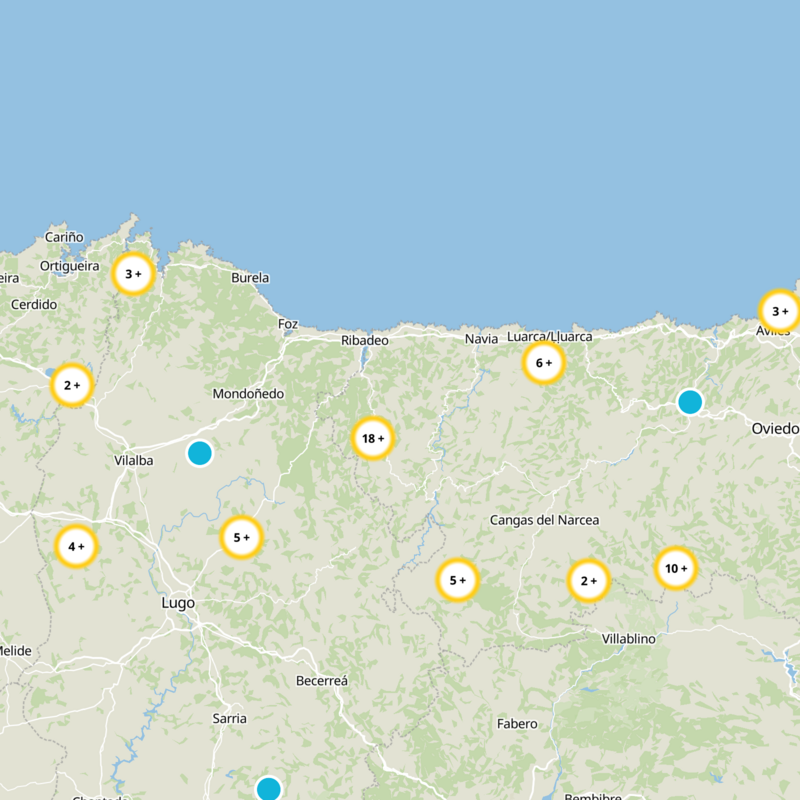The width and height of the screenshot is (800, 800).
Task: Click the Becerreá town label
Action: (x=322, y=681)
